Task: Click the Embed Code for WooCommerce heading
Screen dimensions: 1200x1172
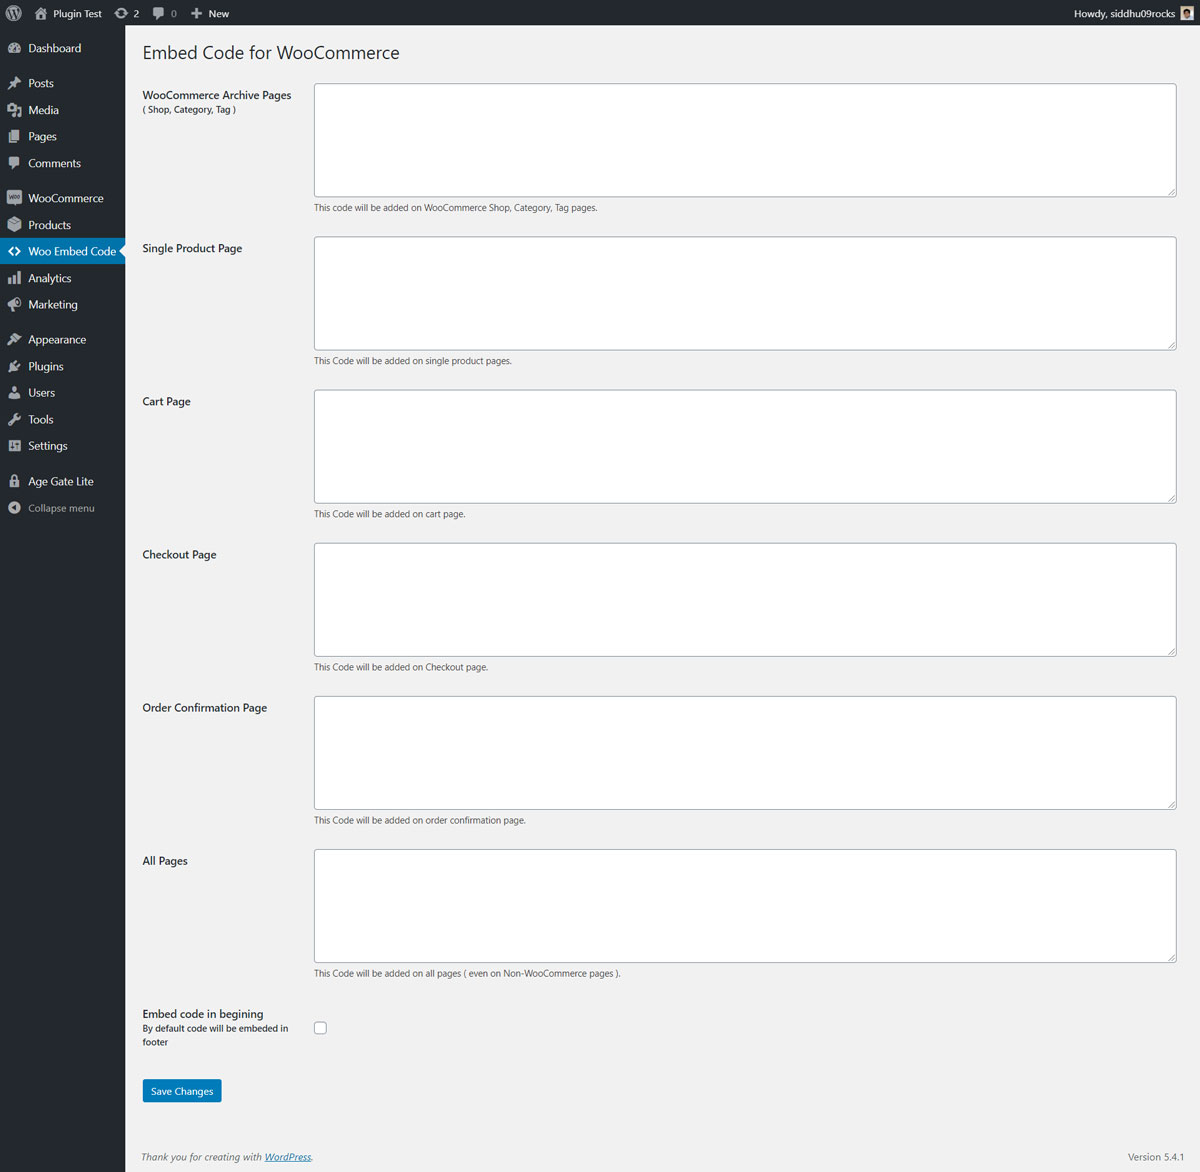Action: pyautogui.click(x=271, y=53)
